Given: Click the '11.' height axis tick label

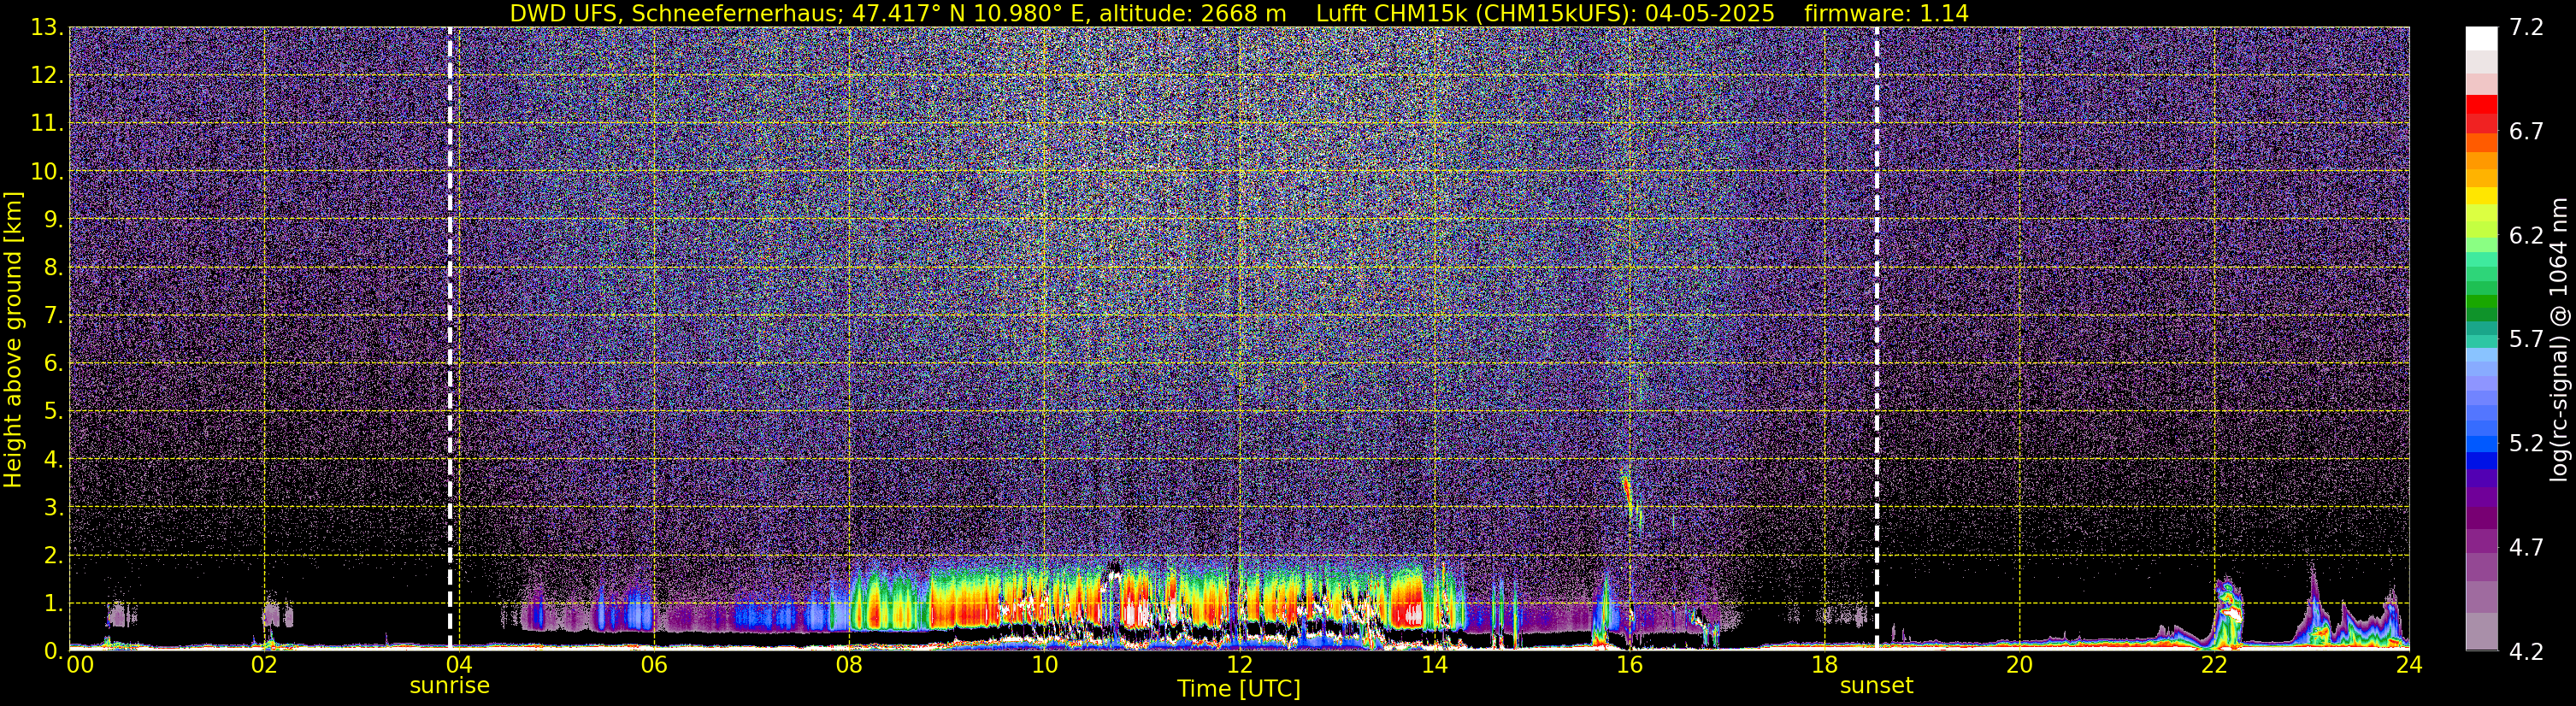Looking at the screenshot, I should pyautogui.click(x=47, y=124).
